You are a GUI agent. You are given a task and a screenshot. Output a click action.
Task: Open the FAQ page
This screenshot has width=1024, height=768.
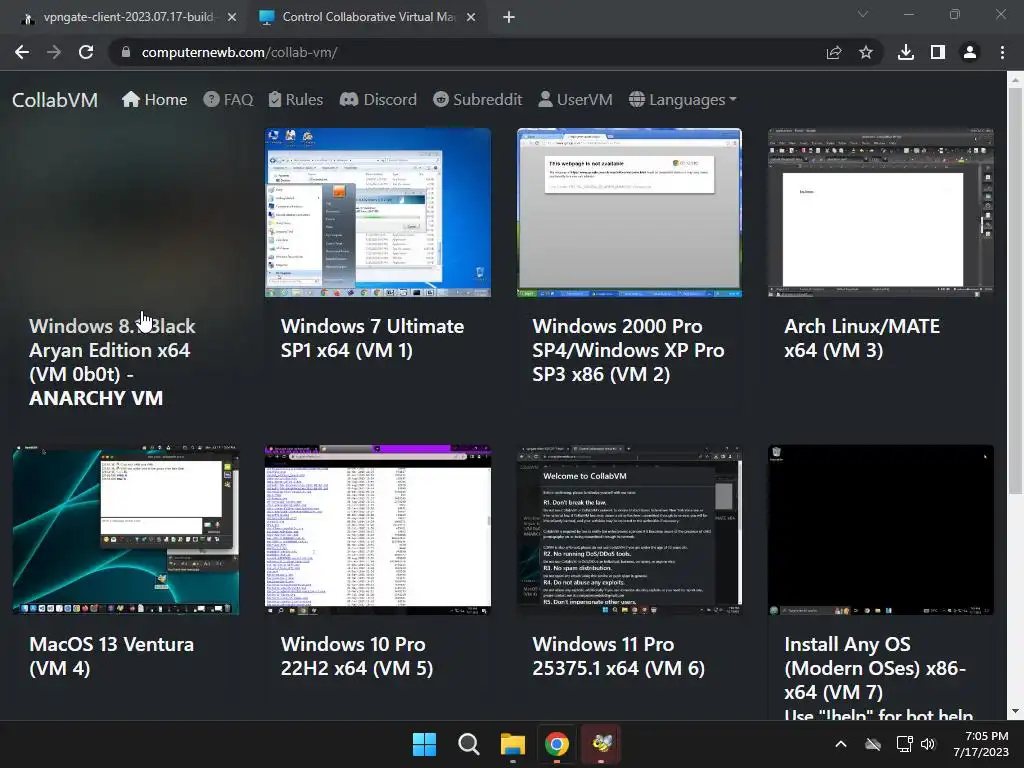click(x=228, y=99)
